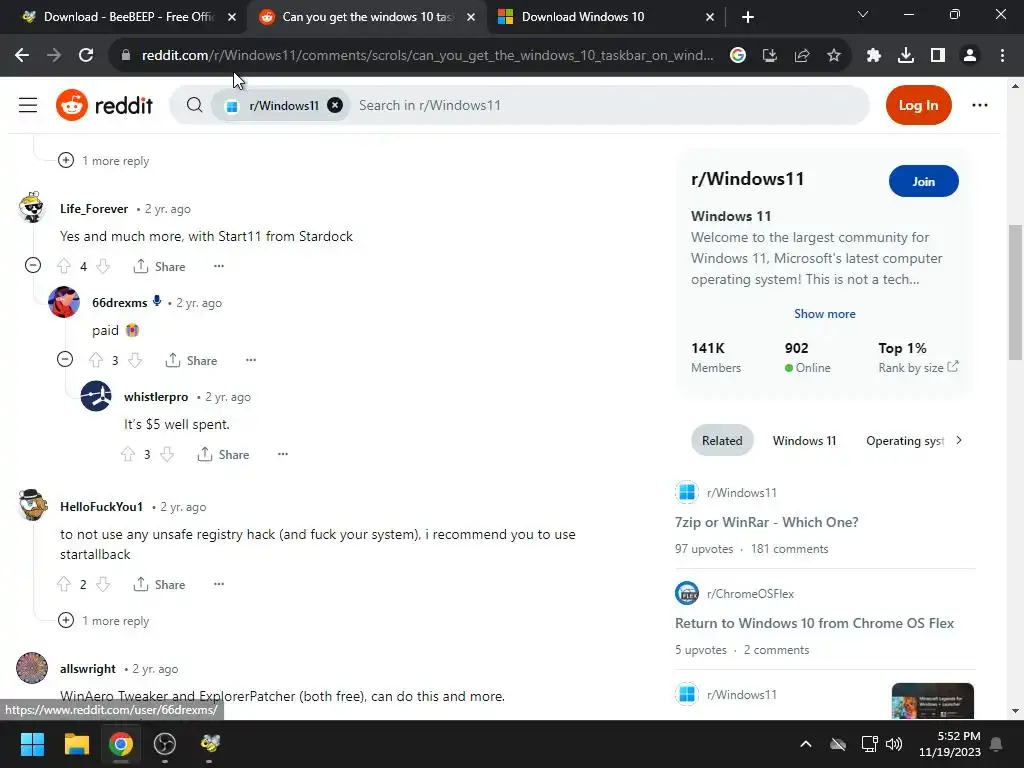Open '7zip or WinRar - Which One?' post
Image resolution: width=1024 pixels, height=768 pixels.
[766, 522]
